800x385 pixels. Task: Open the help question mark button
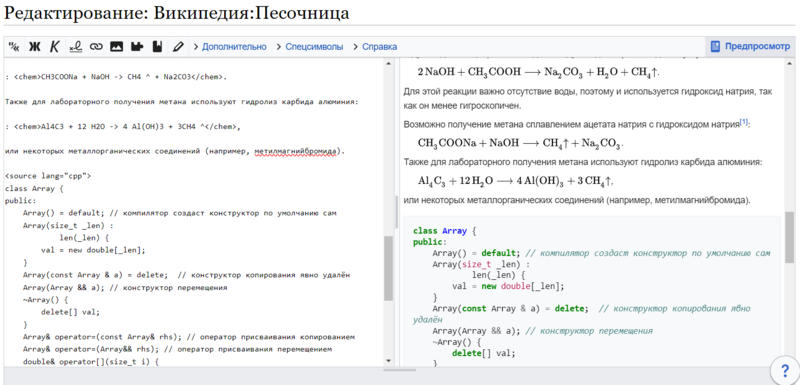tap(785, 370)
